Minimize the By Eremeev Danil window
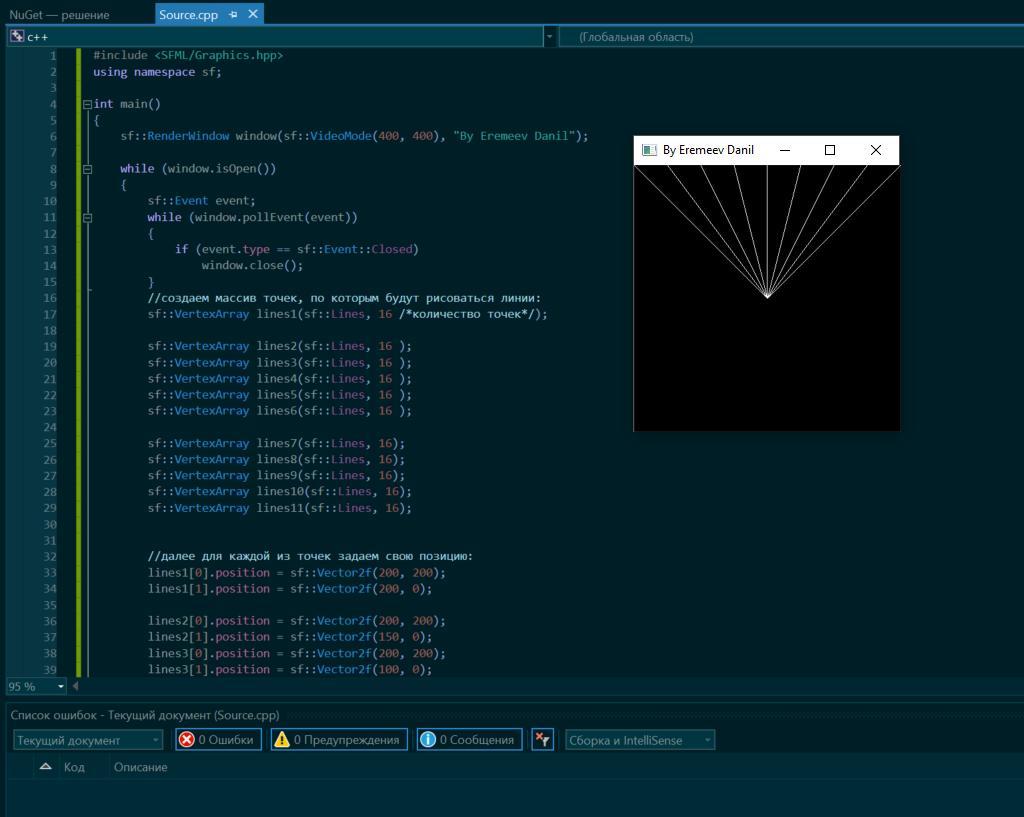This screenshot has width=1024, height=817. point(785,150)
